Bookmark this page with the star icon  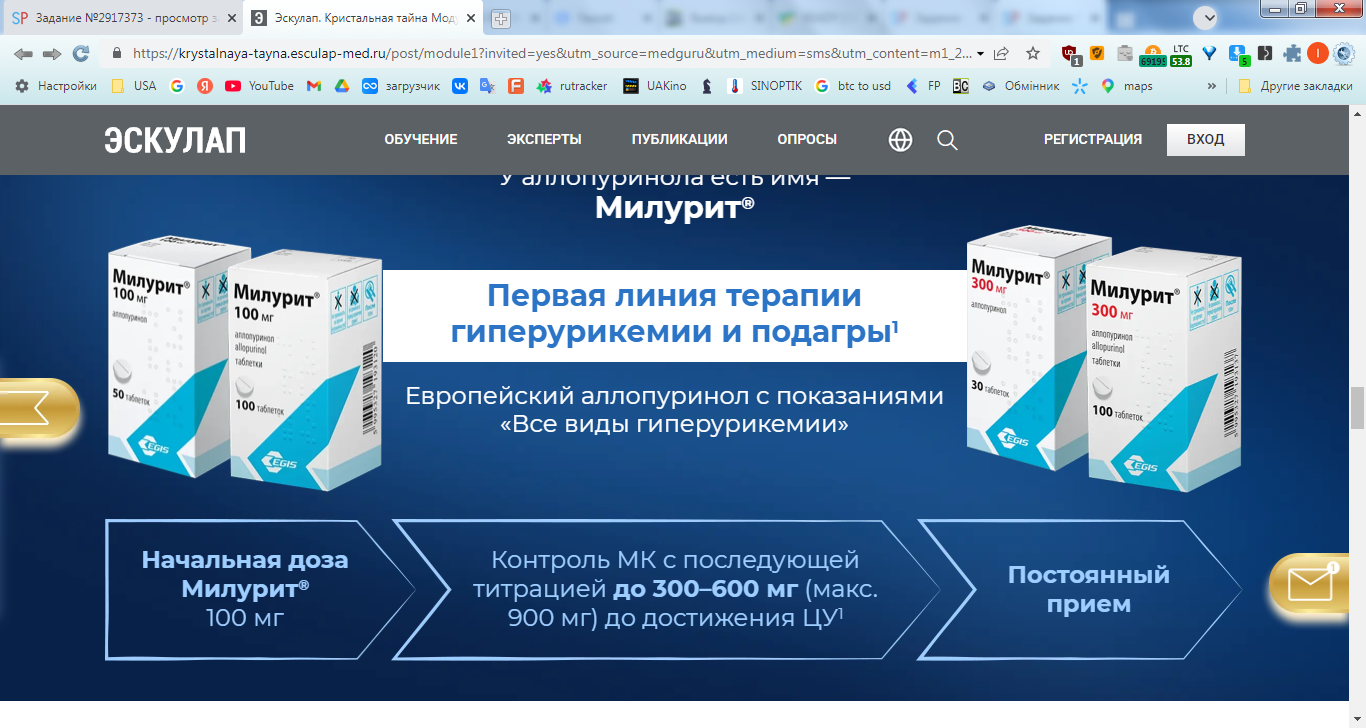click(x=1033, y=53)
